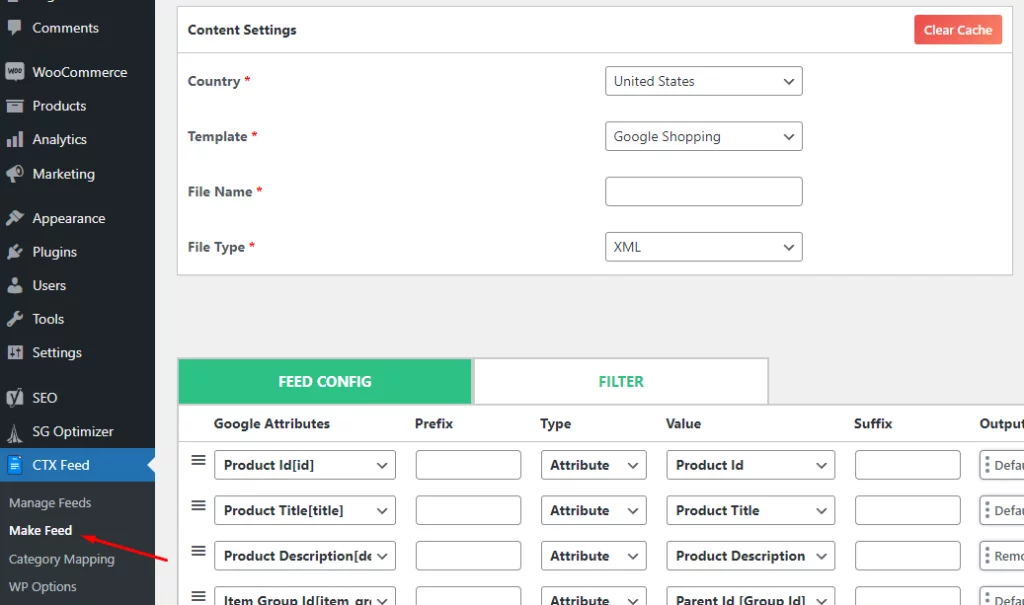Image resolution: width=1024 pixels, height=605 pixels.
Task: Click the Analytics bar chart icon
Action: pos(14,139)
